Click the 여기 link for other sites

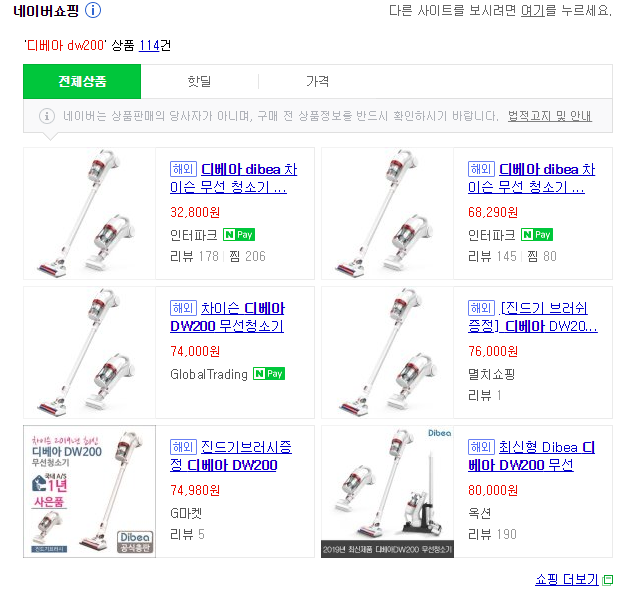(533, 11)
